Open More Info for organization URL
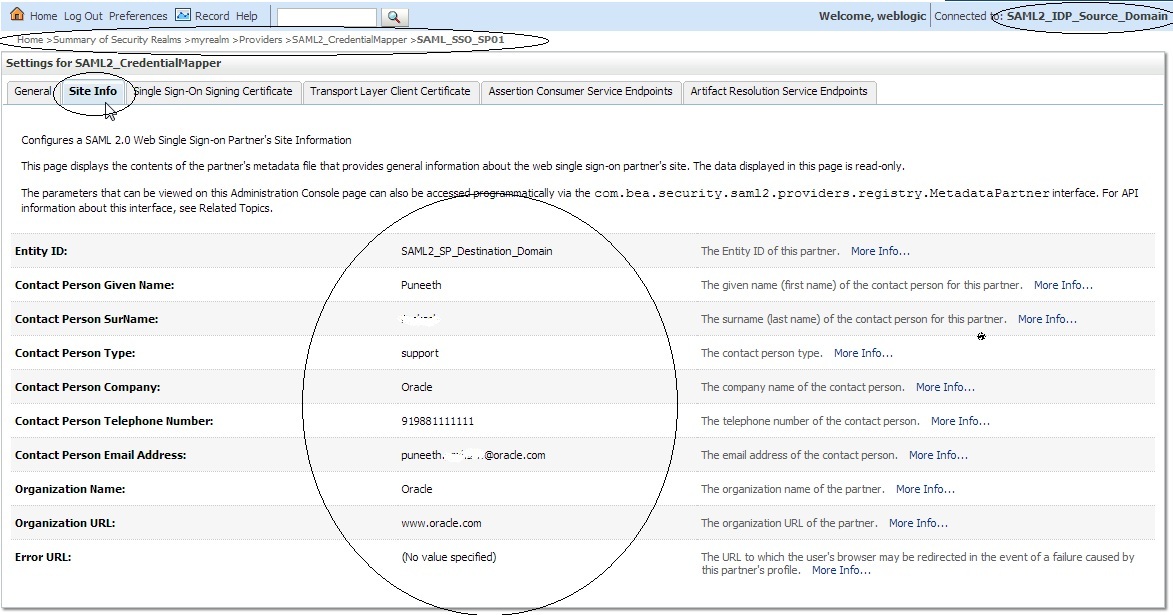 coord(919,523)
